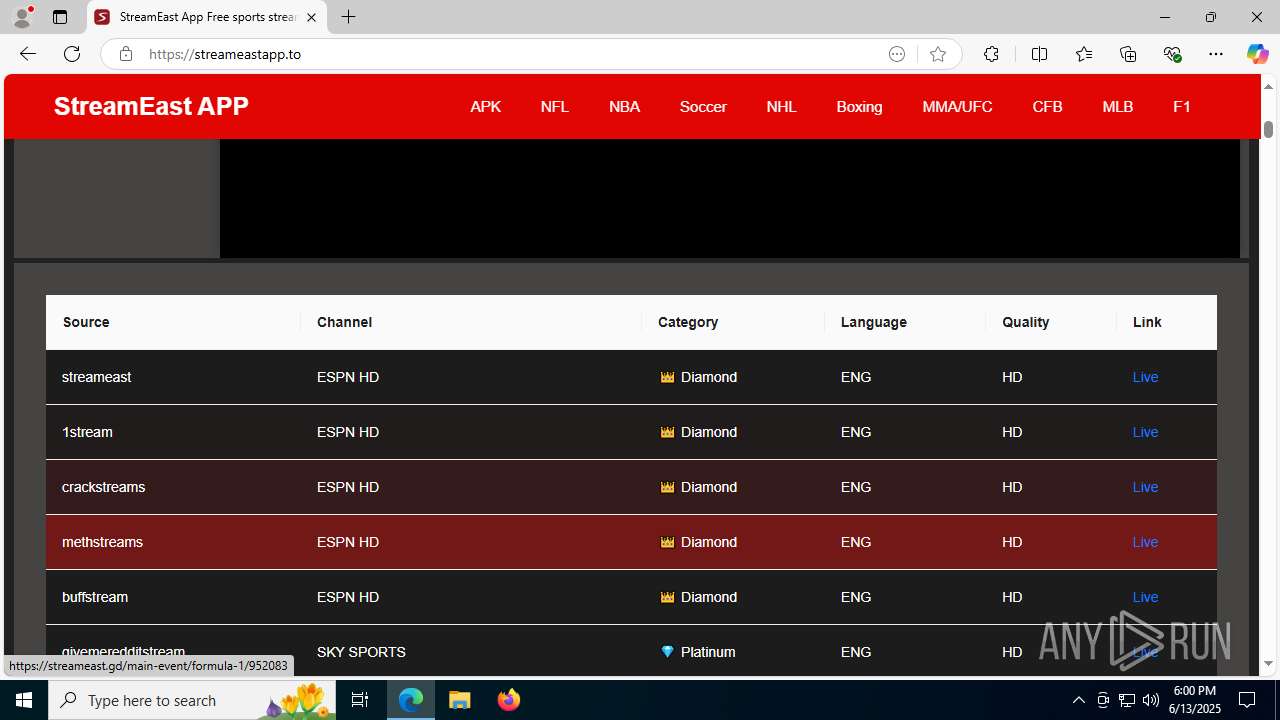Click Diamond crown icon in methstreams row
Image resolution: width=1280 pixels, height=720 pixels.
667,542
